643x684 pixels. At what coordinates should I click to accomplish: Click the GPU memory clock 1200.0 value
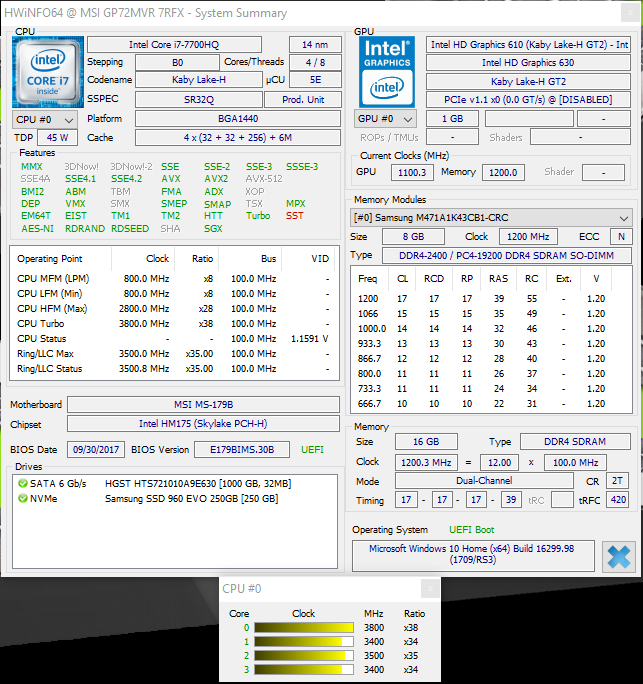503,172
